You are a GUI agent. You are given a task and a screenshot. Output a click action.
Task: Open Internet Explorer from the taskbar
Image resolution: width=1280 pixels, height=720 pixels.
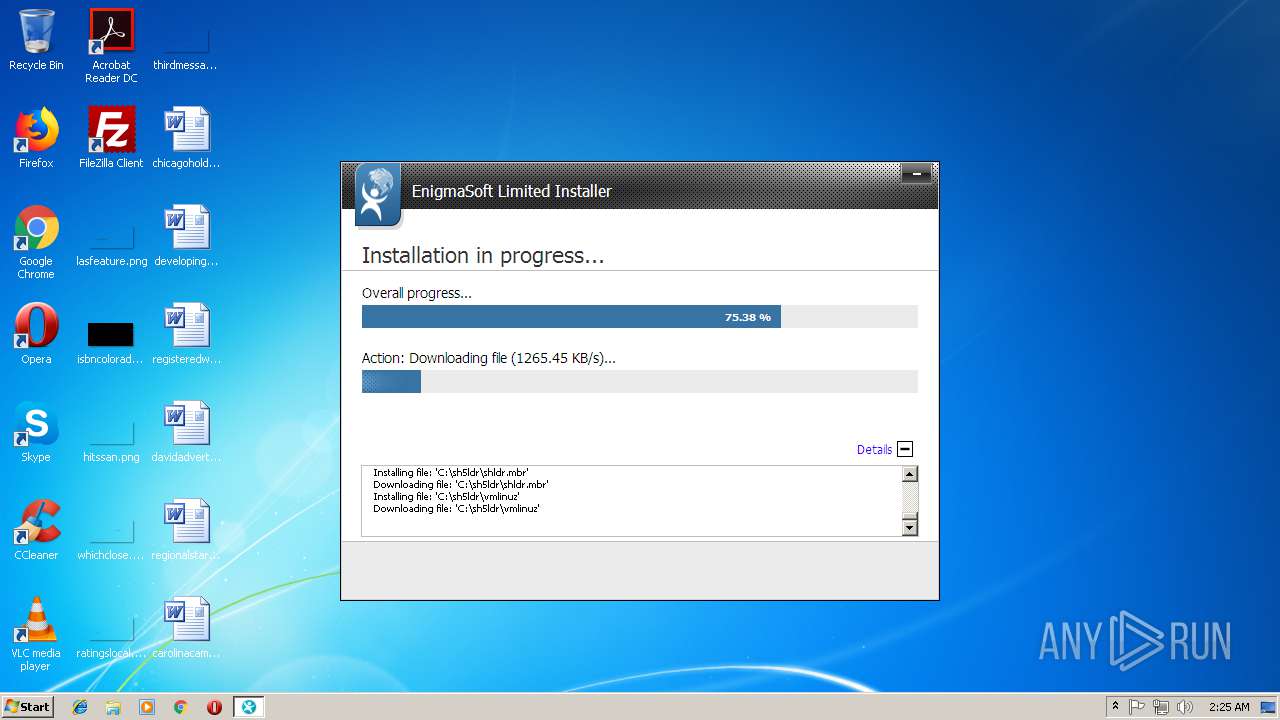coord(80,707)
